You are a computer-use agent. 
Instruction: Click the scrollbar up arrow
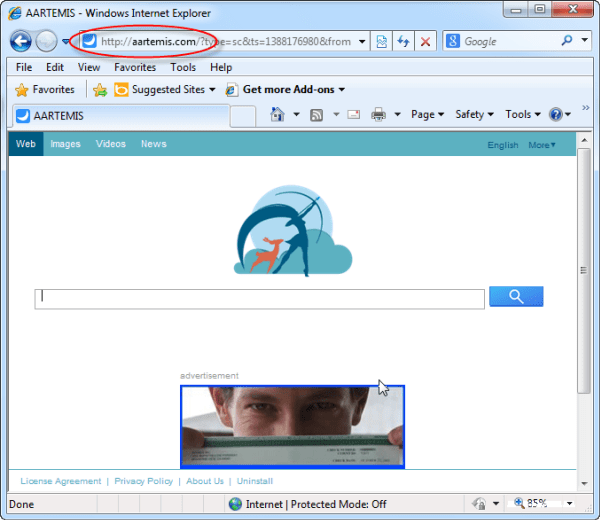tap(584, 140)
